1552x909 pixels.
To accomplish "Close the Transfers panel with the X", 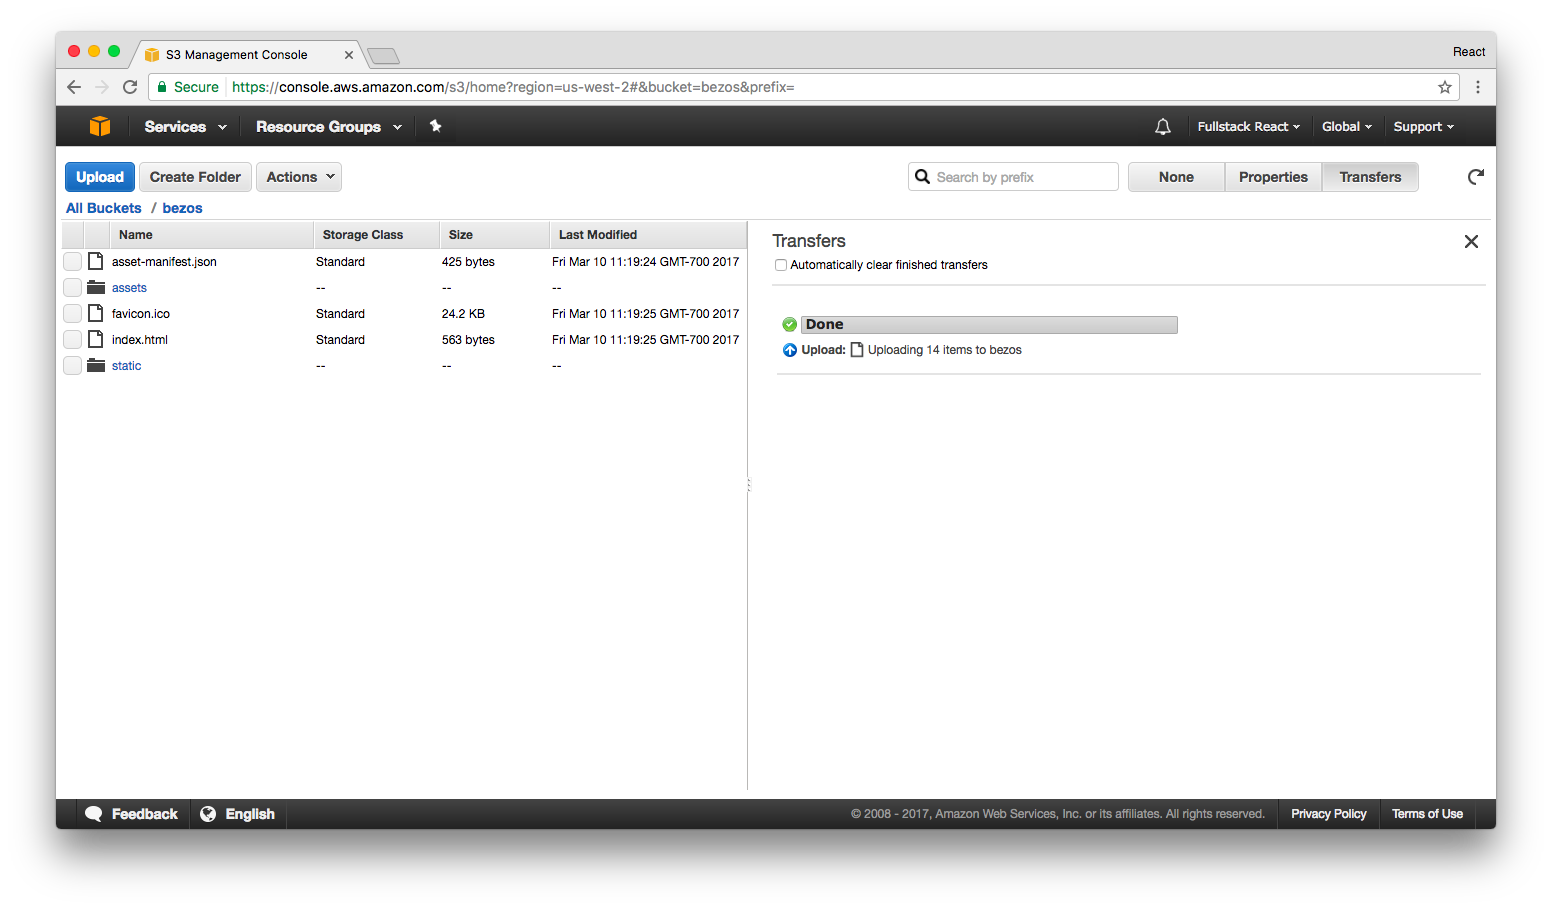I will pyautogui.click(x=1471, y=241).
